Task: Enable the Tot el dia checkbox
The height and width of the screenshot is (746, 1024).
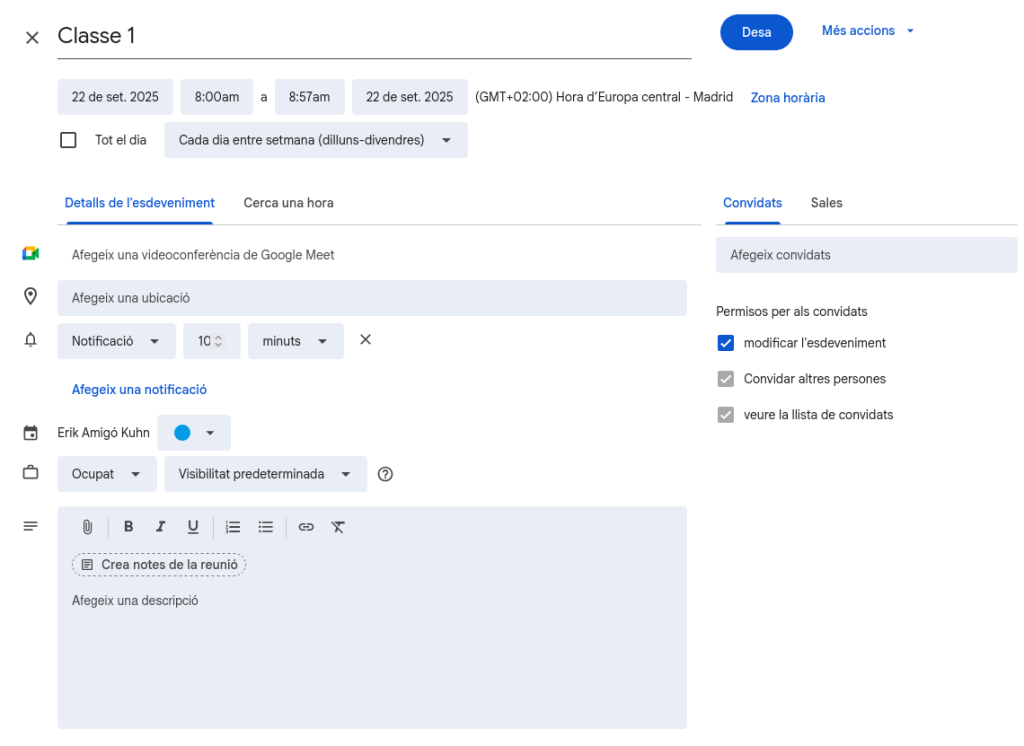Action: pyautogui.click(x=68, y=140)
